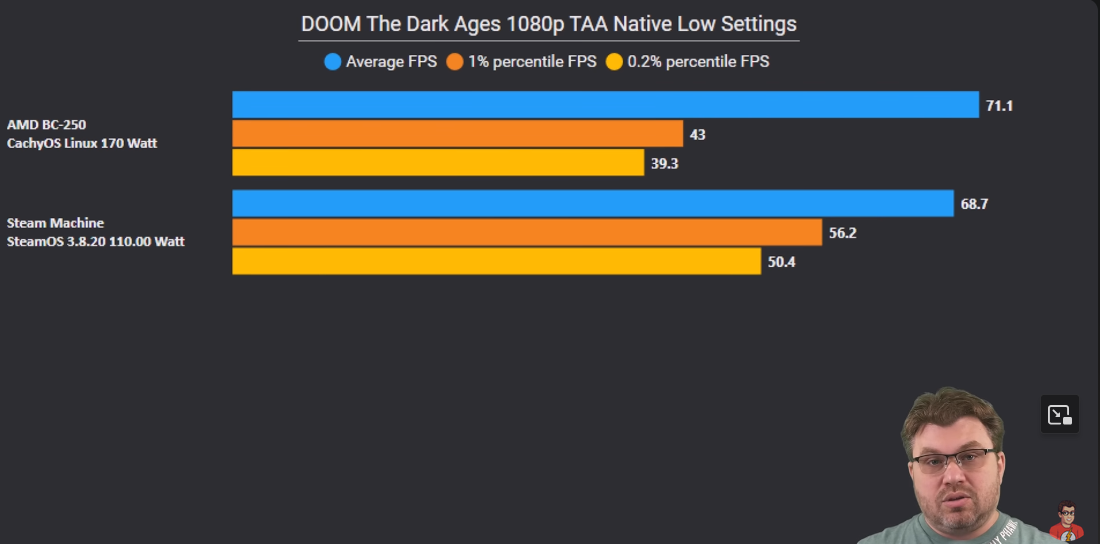
Task: Select the Steam Machine label
Action: coord(55,223)
